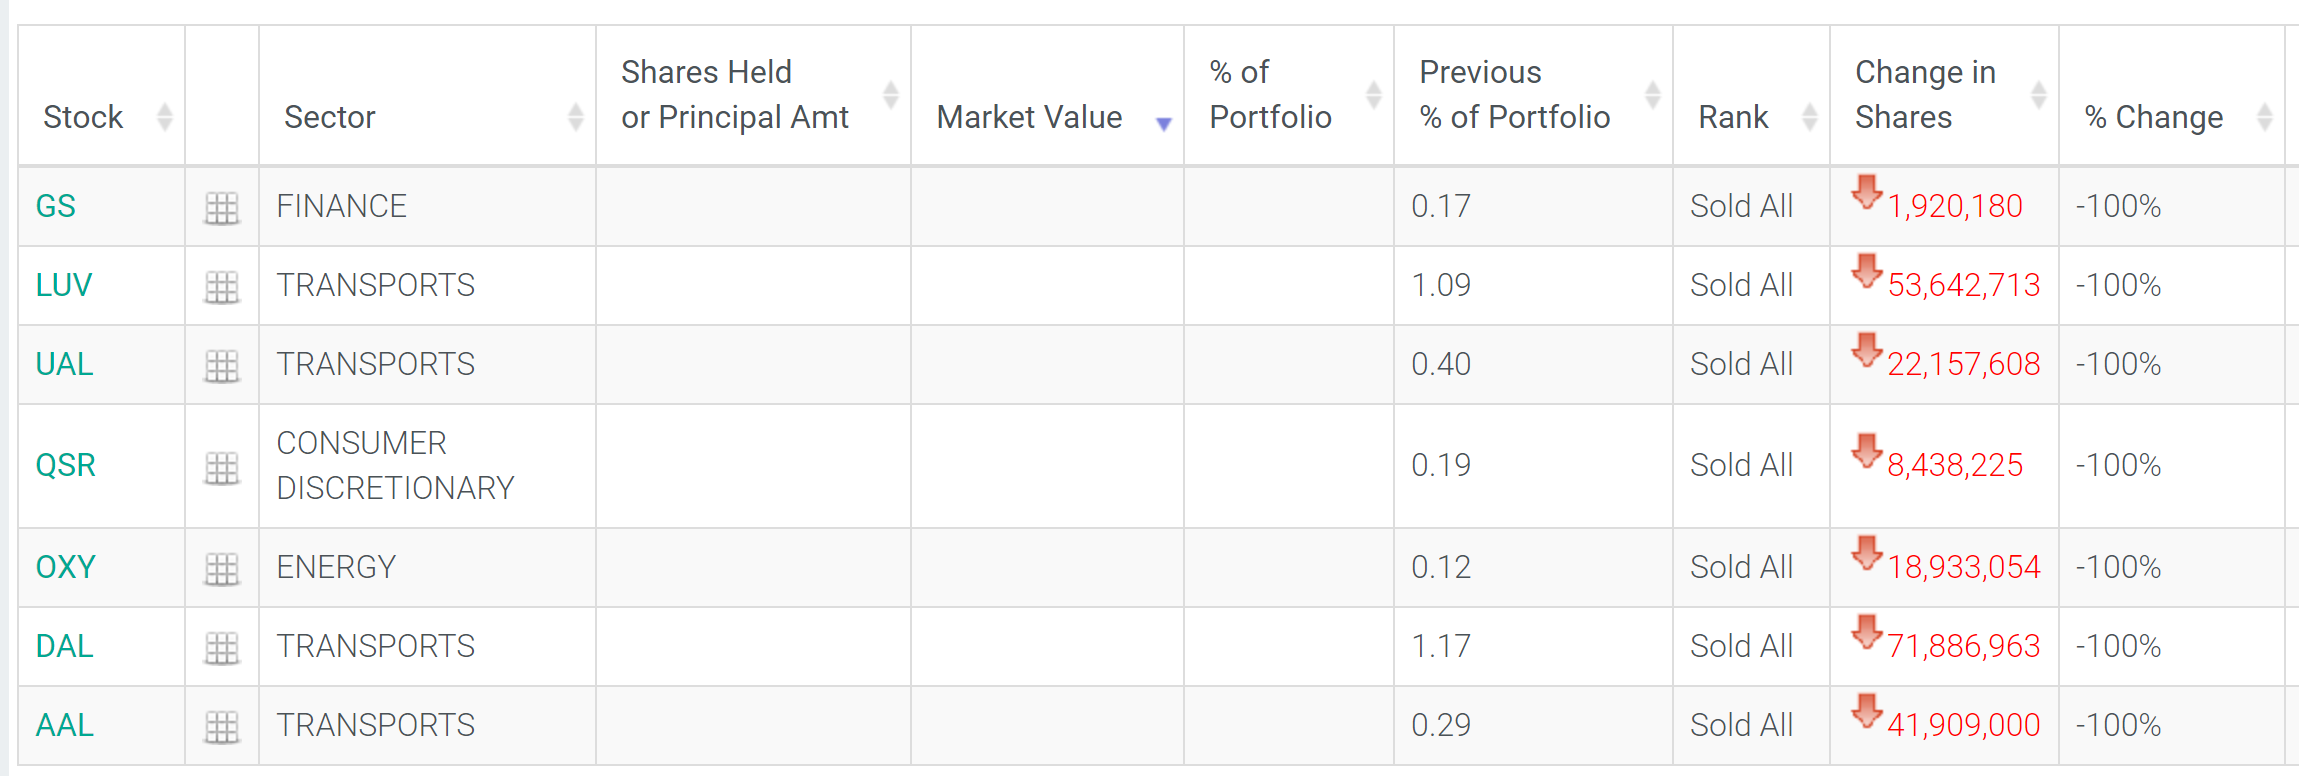2299x776 pixels.
Task: Sort by Market Value column
Action: pos(1047,96)
